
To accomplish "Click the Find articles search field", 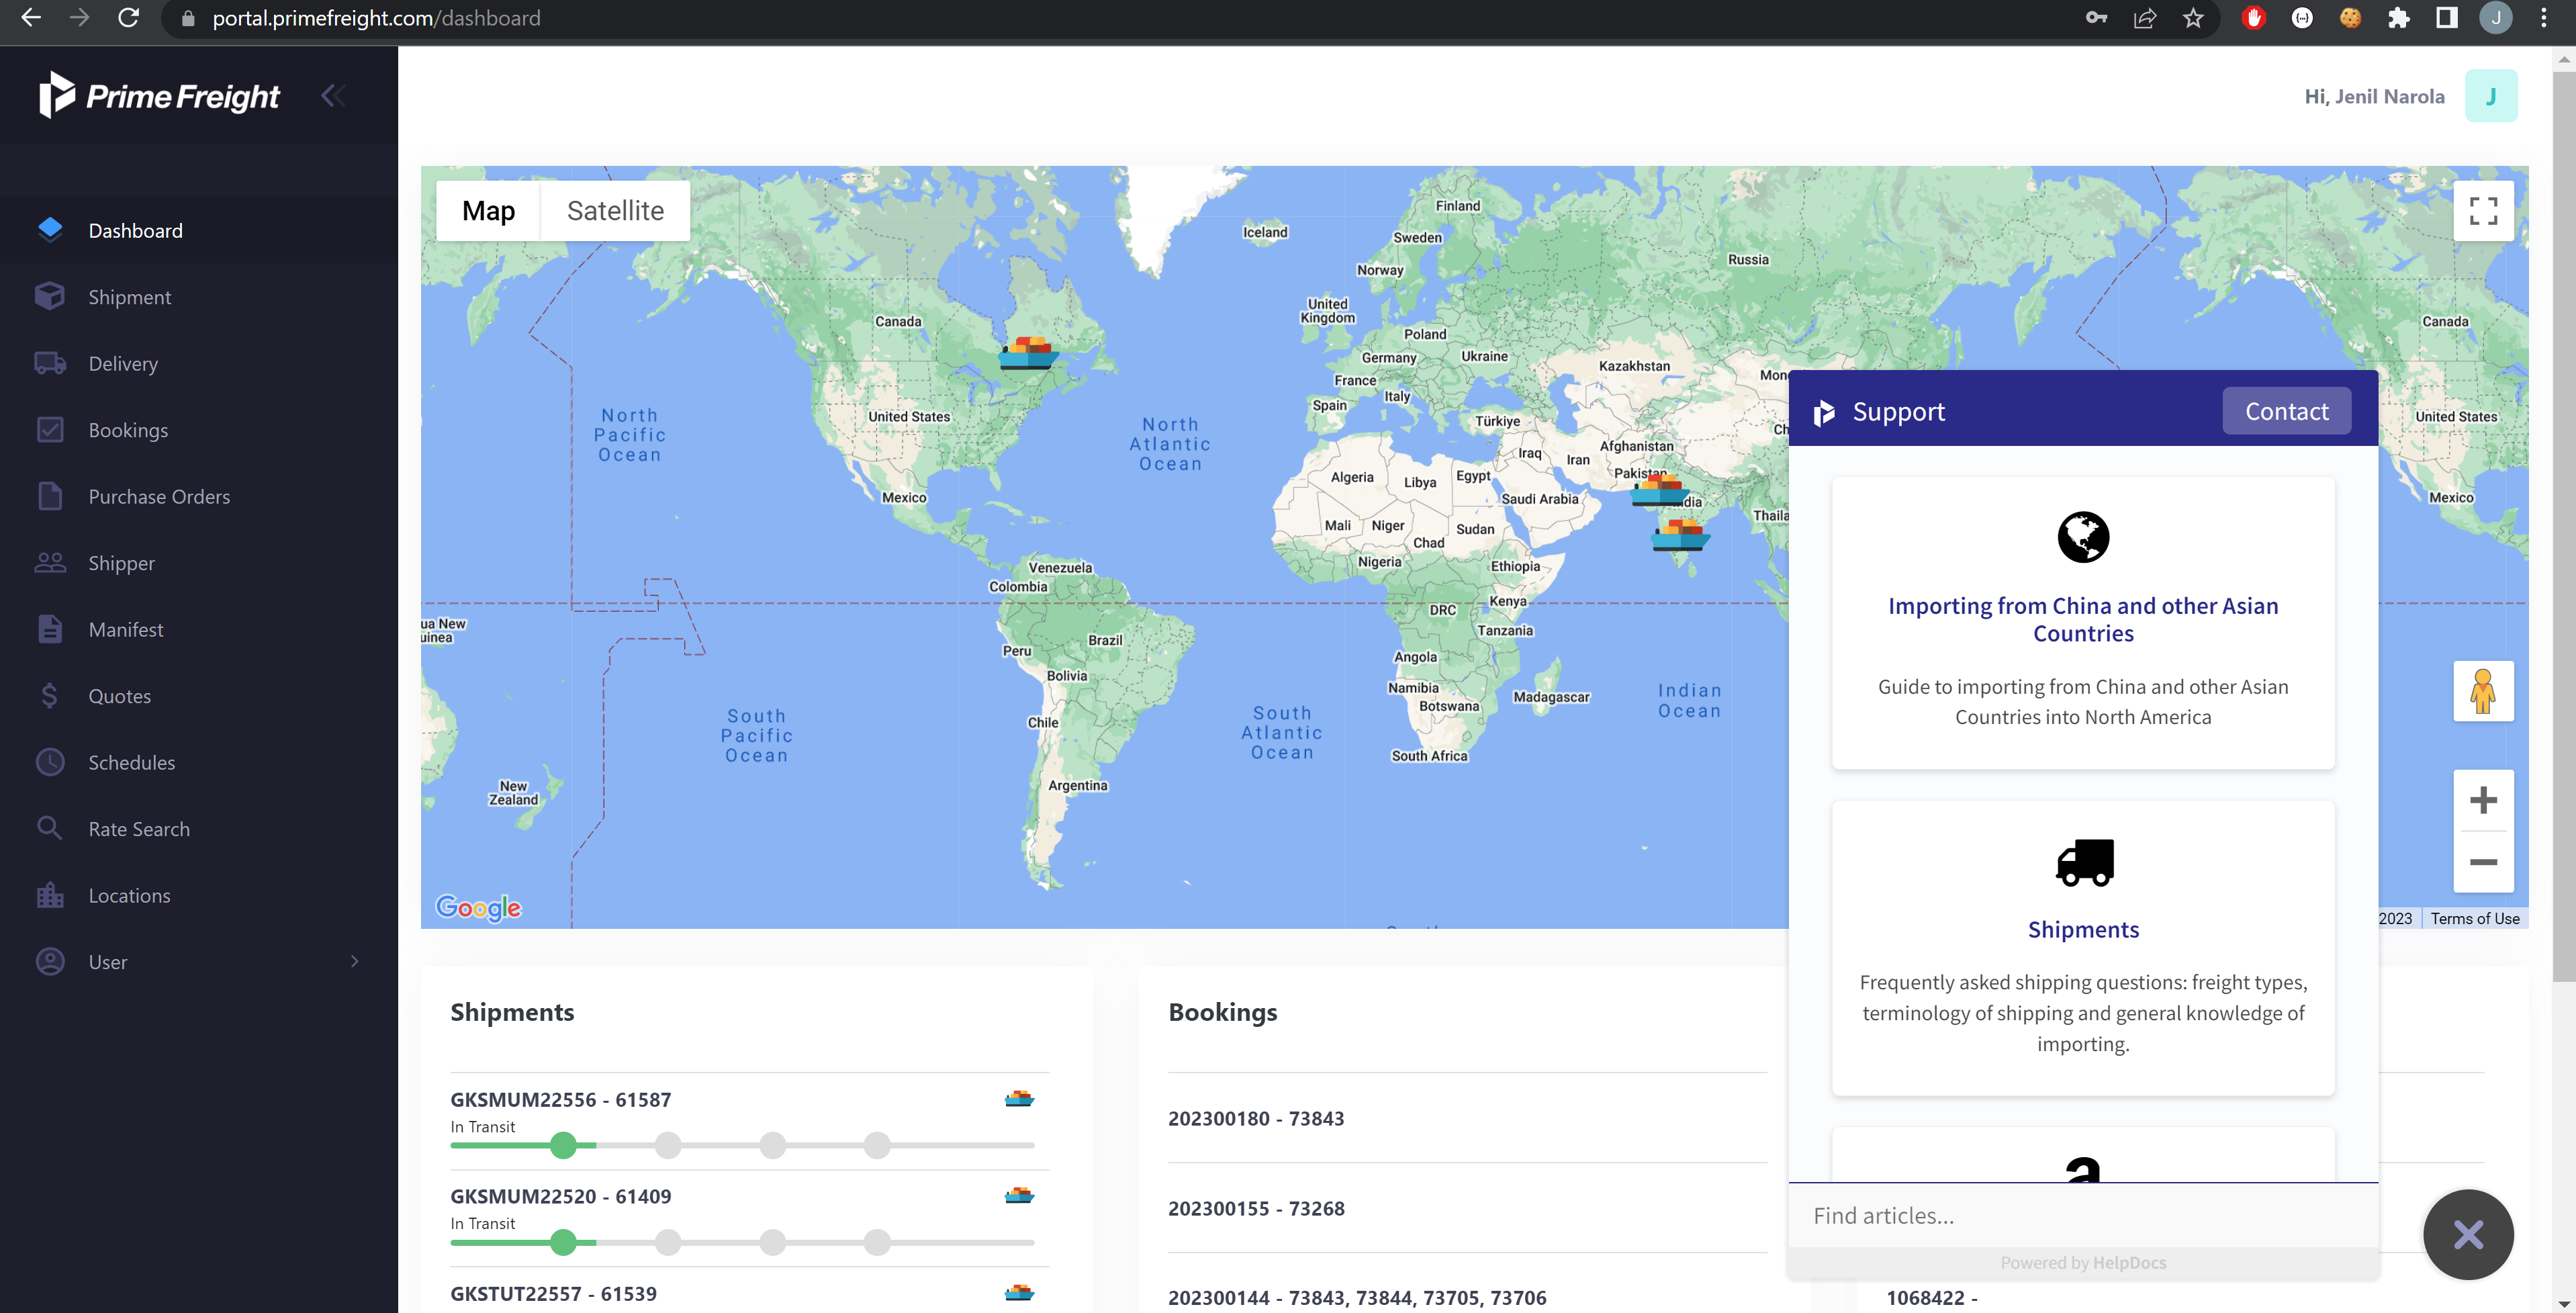I will click(2083, 1215).
